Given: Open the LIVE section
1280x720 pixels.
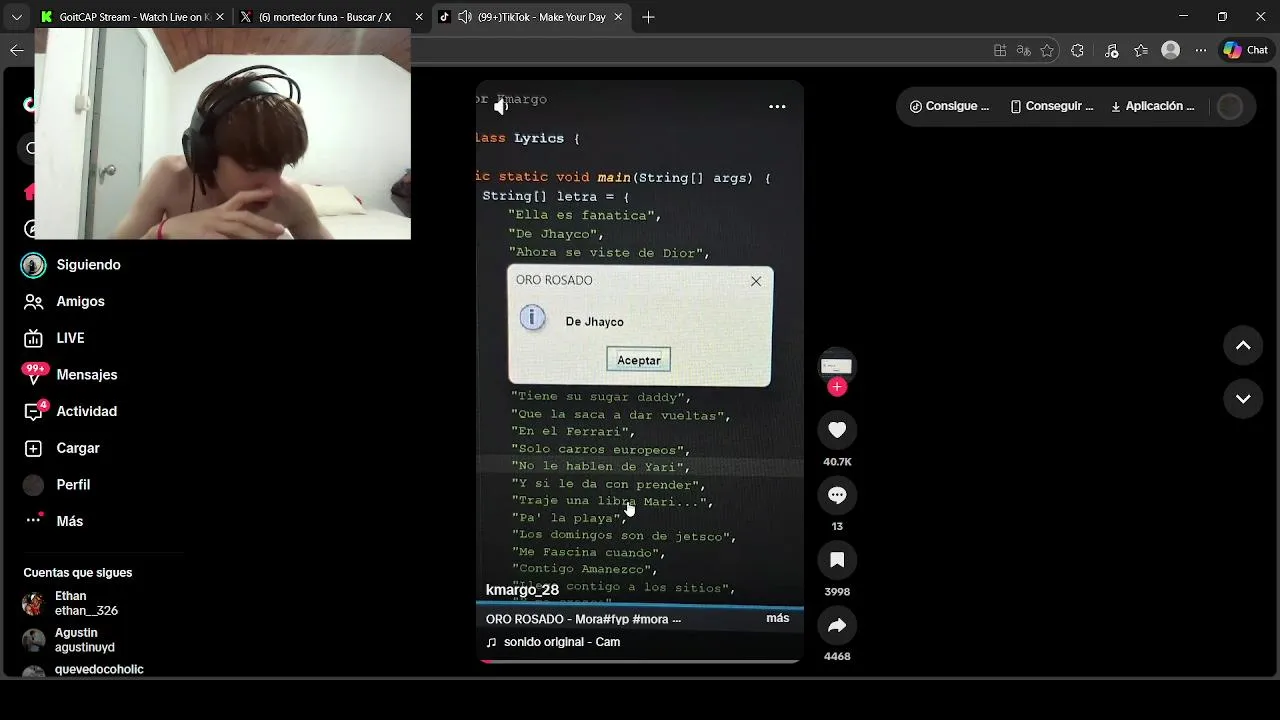Looking at the screenshot, I should (x=70, y=338).
